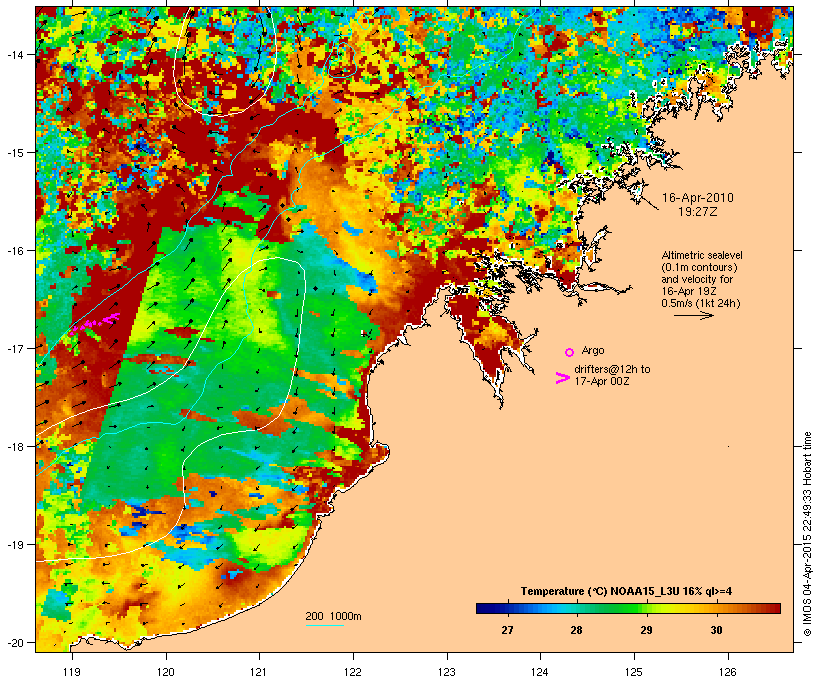The height and width of the screenshot is (680, 820).
Task: Click latitude axis label '-14'
Action: [14, 54]
